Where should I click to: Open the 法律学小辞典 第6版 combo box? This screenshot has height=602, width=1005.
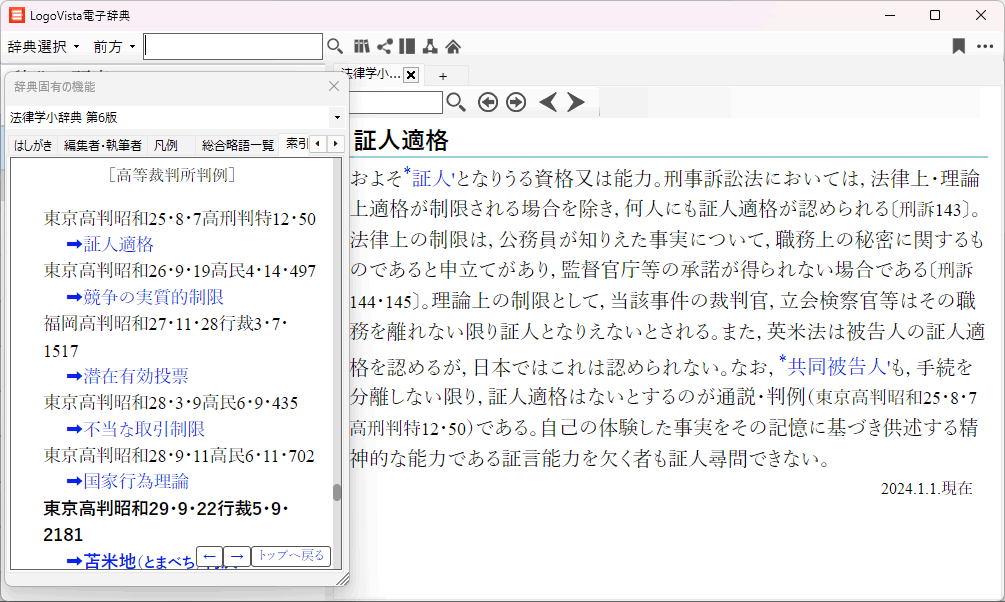click(x=175, y=117)
